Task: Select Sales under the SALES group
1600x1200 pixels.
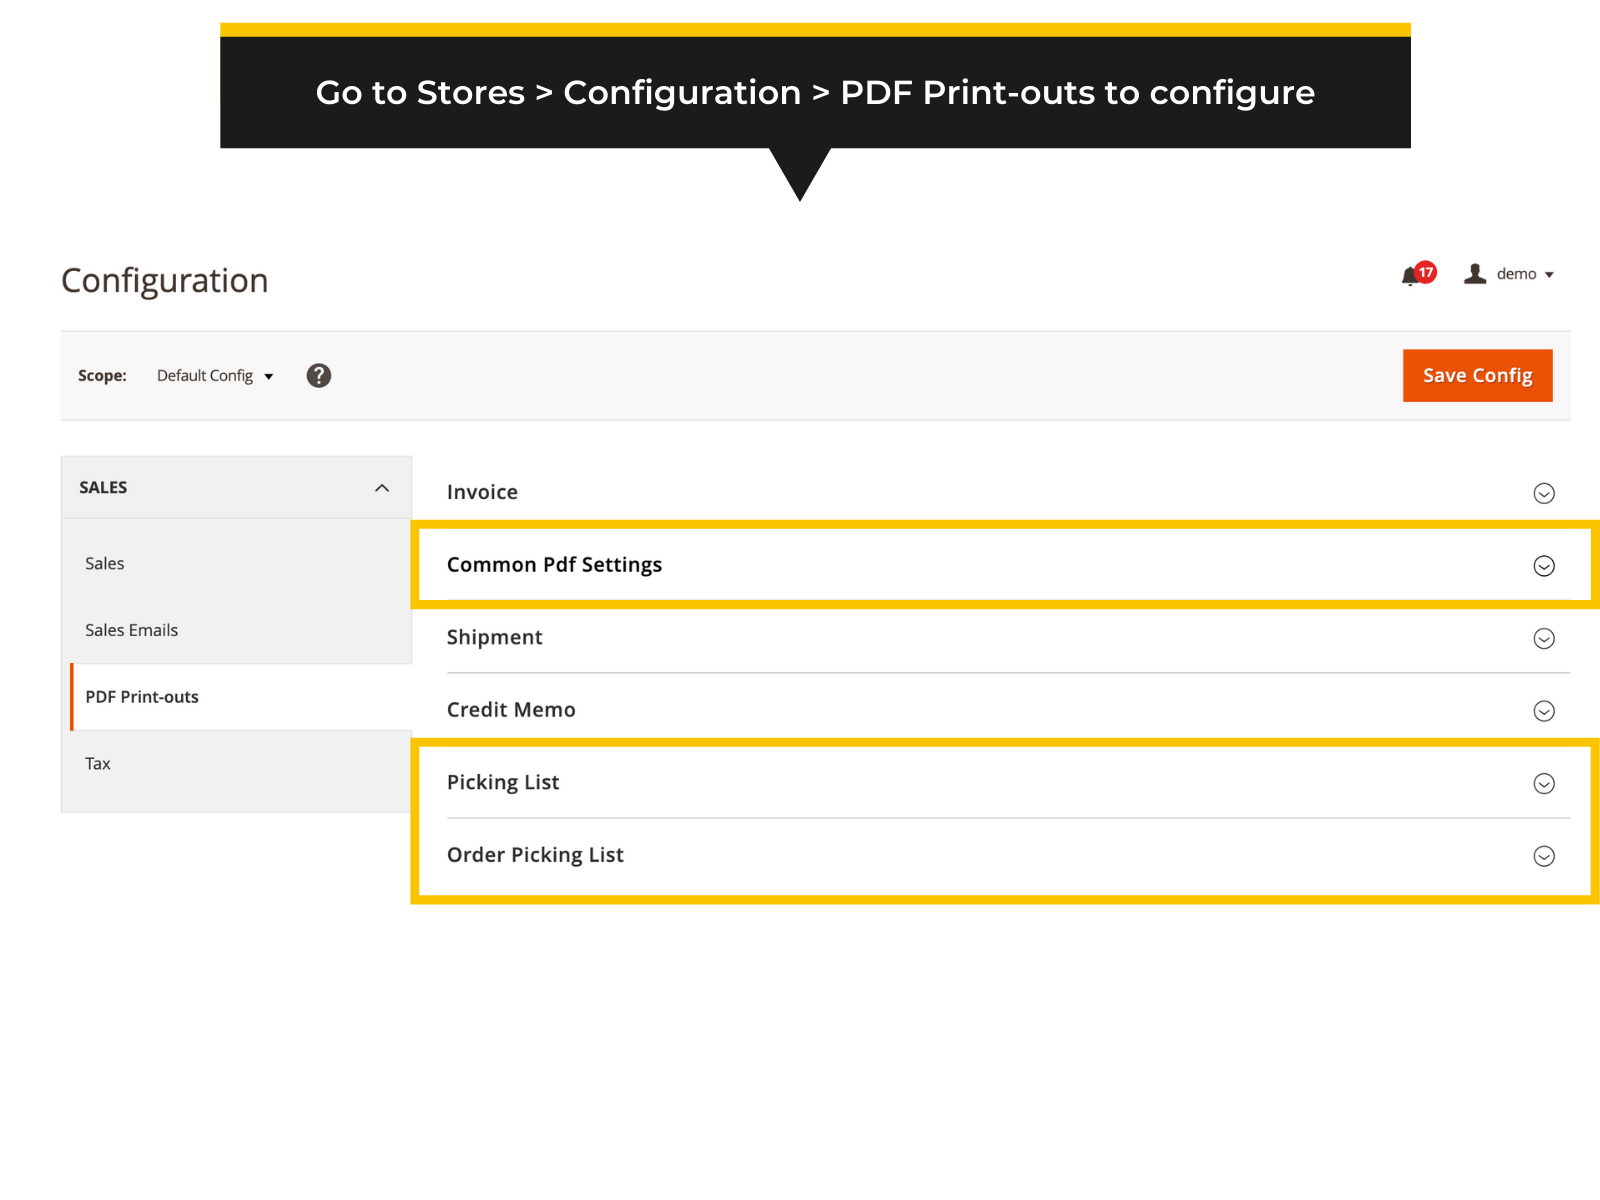Action: point(104,563)
